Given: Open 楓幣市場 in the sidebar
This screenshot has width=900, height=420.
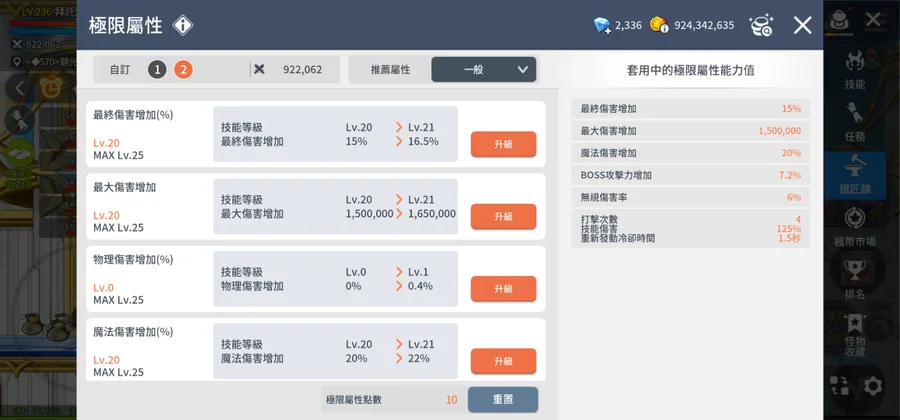Looking at the screenshot, I should click(x=855, y=223).
